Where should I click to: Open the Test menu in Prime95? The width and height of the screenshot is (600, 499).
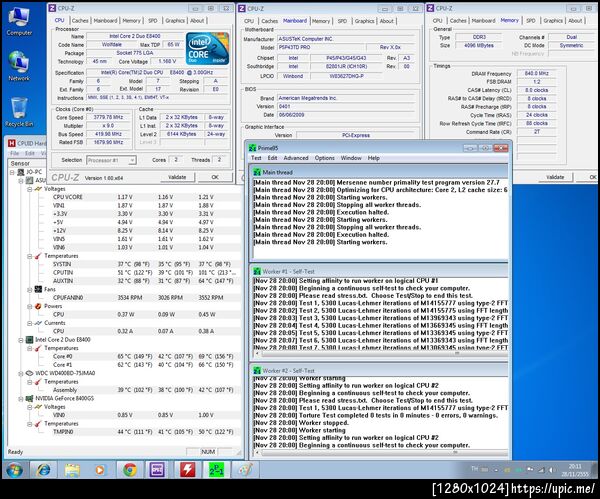point(256,158)
